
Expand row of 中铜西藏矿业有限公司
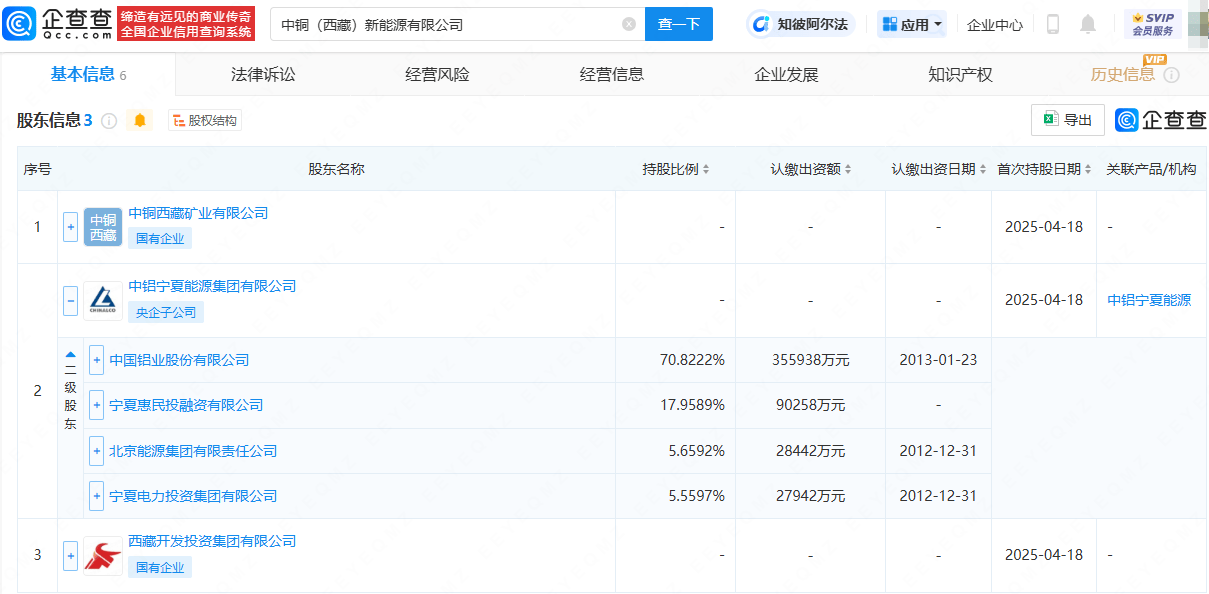tap(70, 227)
